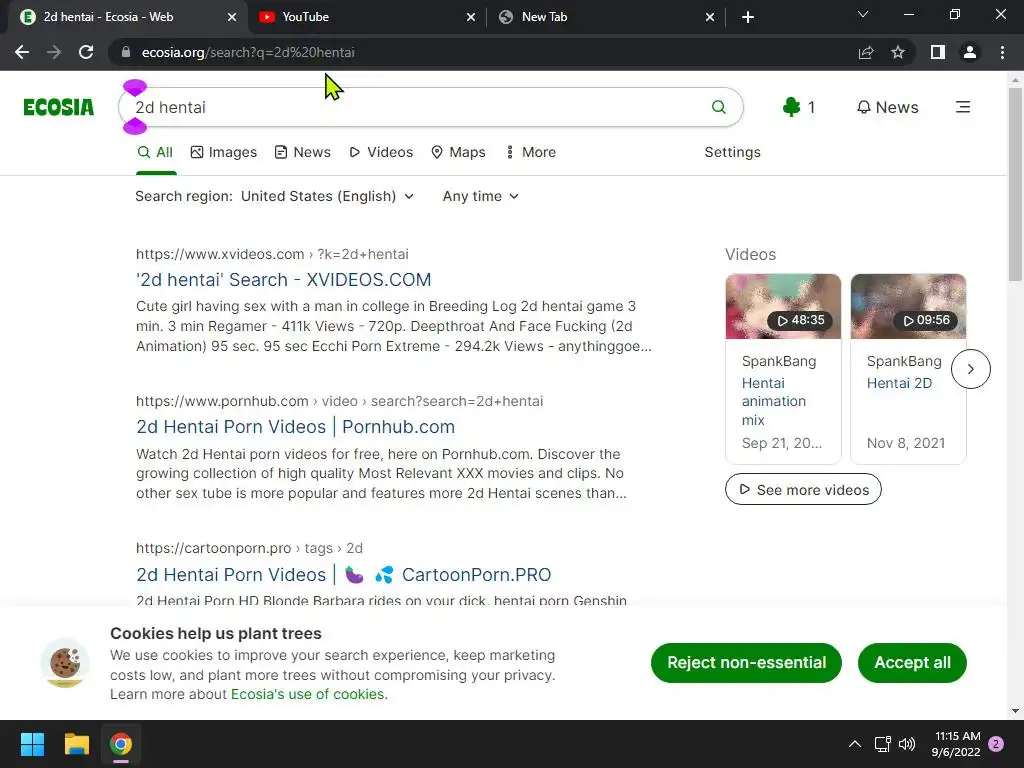The height and width of the screenshot is (768, 1024).
Task: Open the Ecosia hamburger menu
Action: tap(963, 107)
